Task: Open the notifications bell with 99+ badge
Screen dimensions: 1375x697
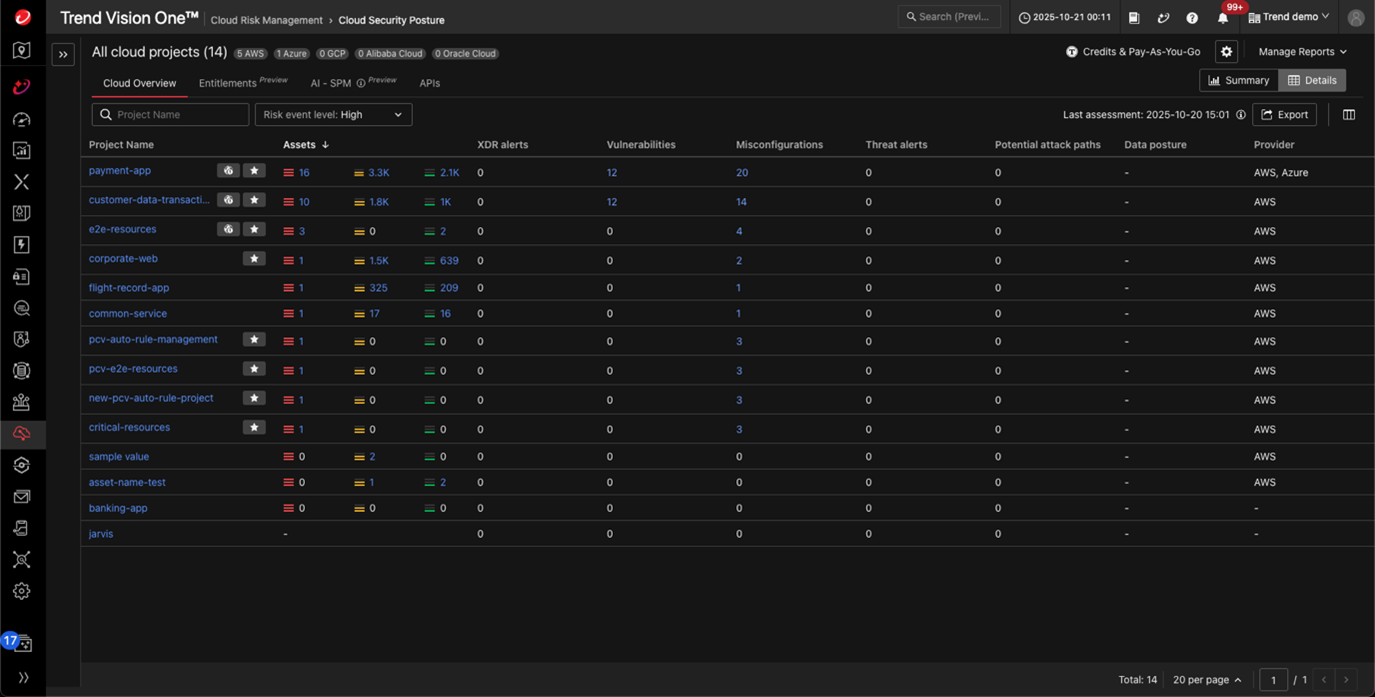Action: 1222,18
